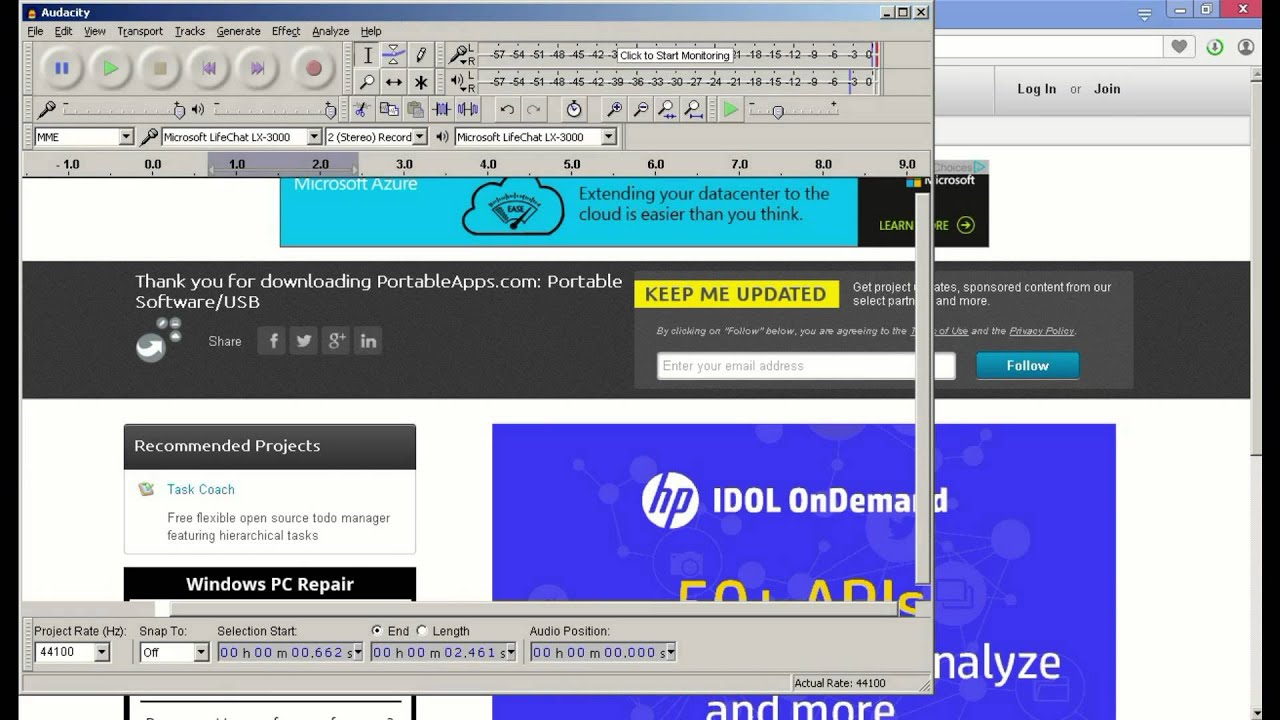Click the Copy icon in the edit toolbar
Viewport: 1280px width, 720px height.
(x=389, y=110)
